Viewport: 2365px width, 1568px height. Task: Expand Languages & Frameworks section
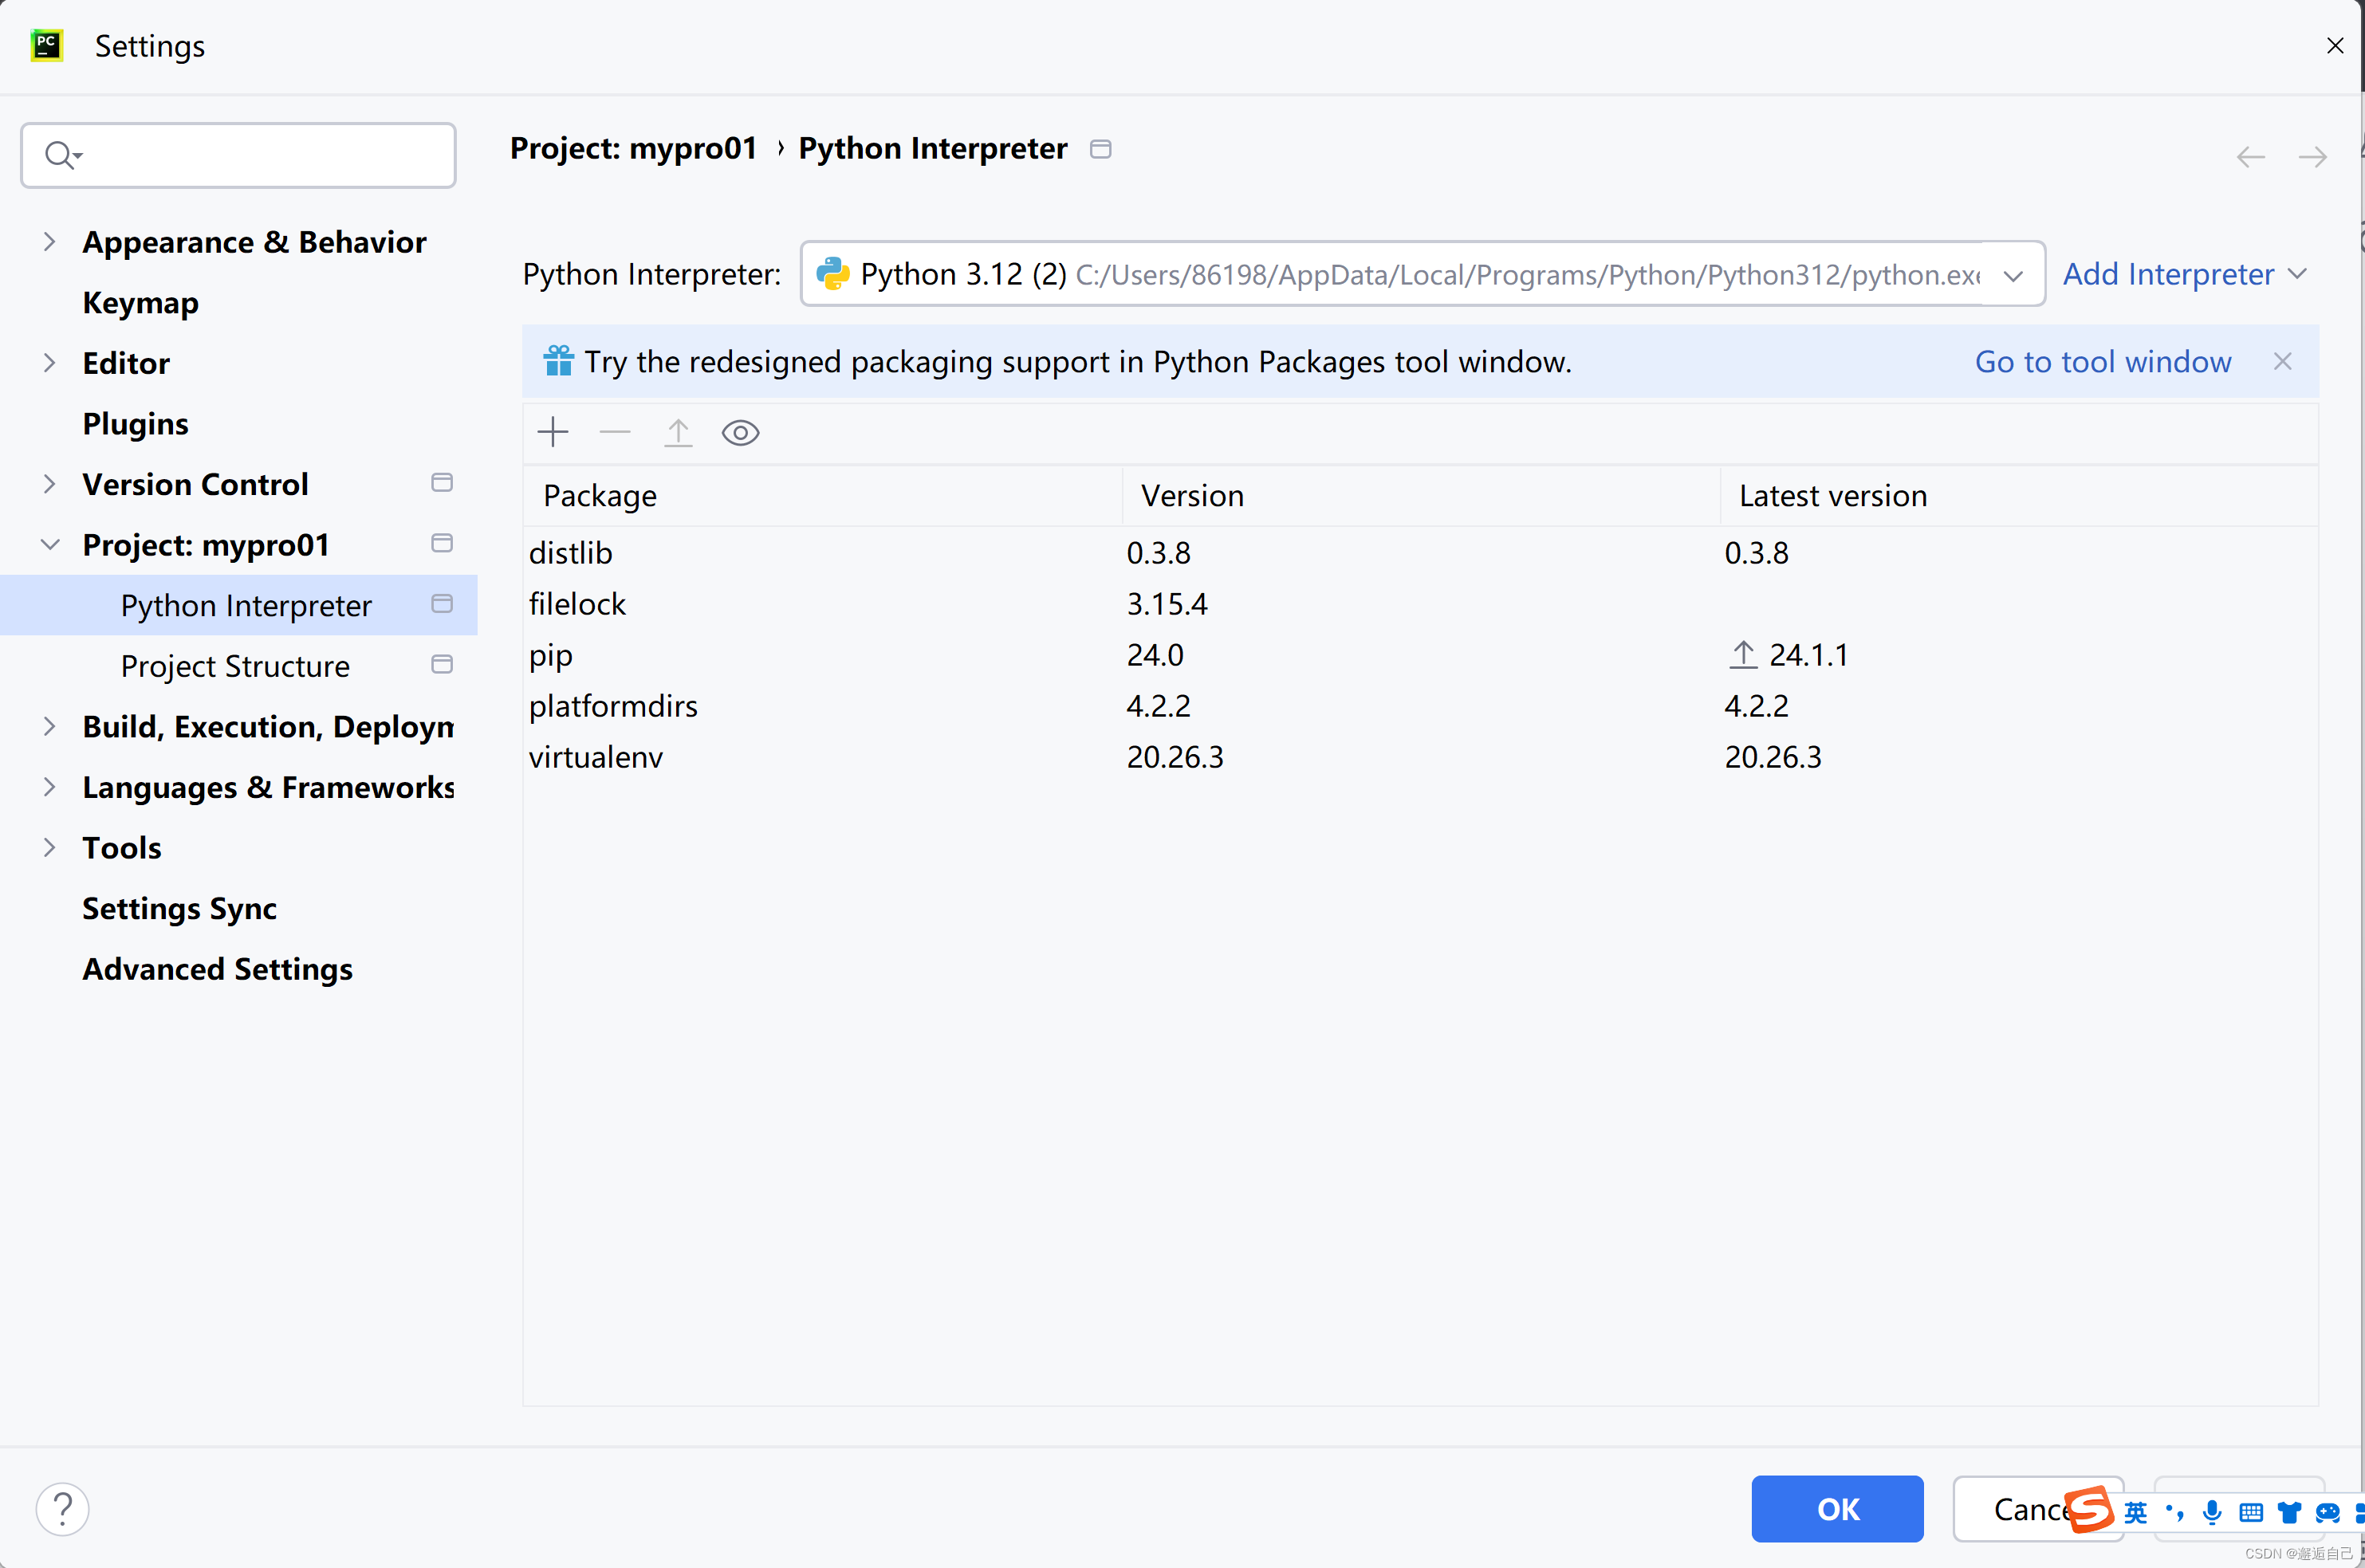[49, 787]
